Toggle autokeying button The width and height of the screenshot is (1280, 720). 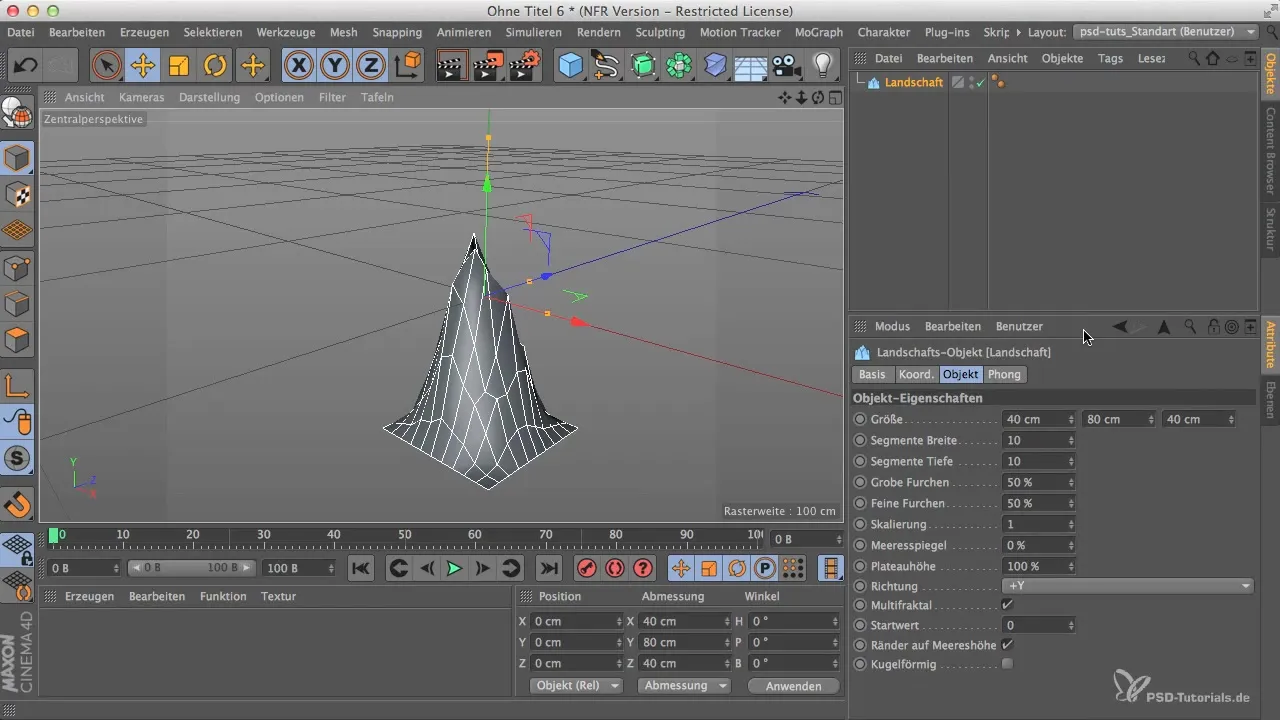point(615,568)
